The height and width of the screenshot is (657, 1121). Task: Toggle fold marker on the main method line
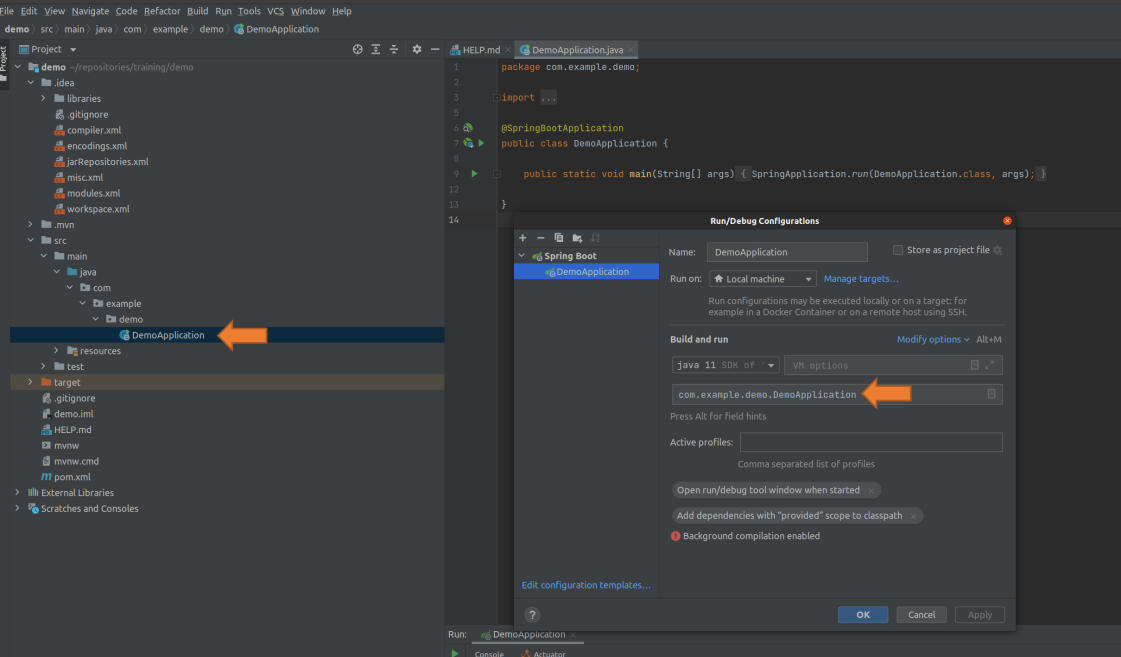(497, 174)
